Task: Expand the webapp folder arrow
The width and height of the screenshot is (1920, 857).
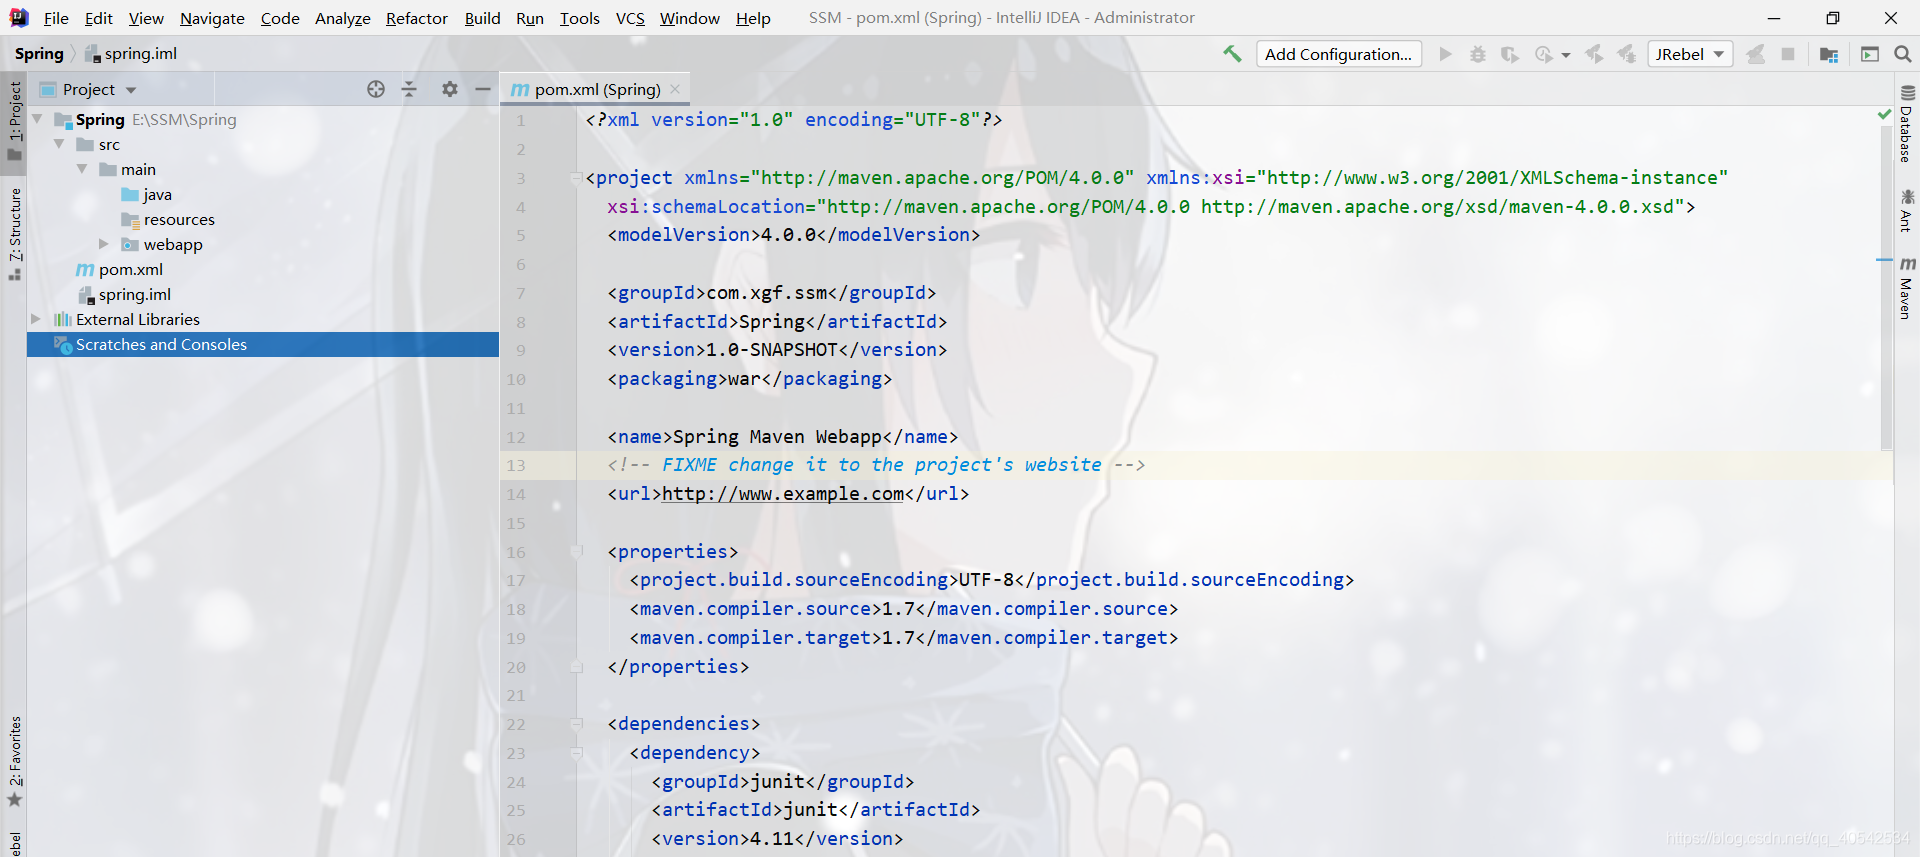Action: (103, 244)
